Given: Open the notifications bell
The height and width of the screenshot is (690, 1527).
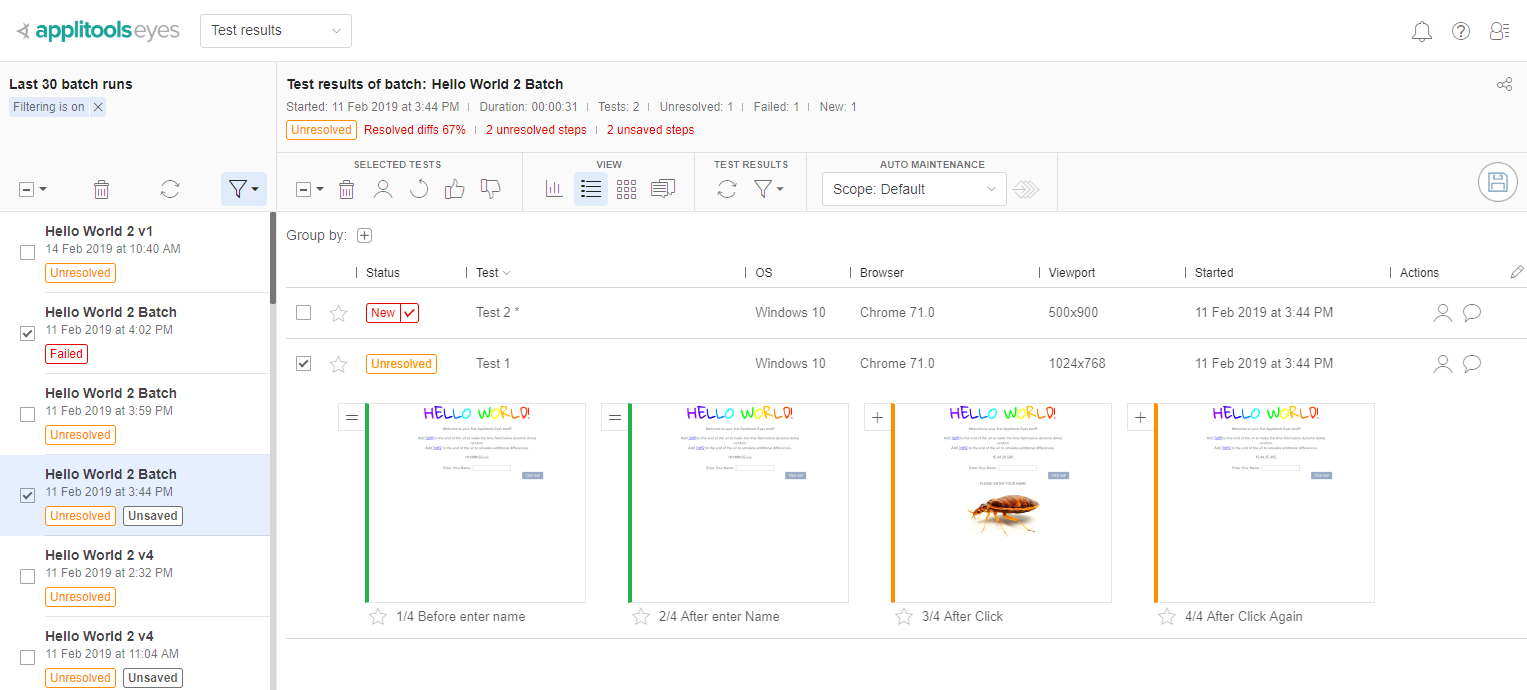Looking at the screenshot, I should [1421, 31].
